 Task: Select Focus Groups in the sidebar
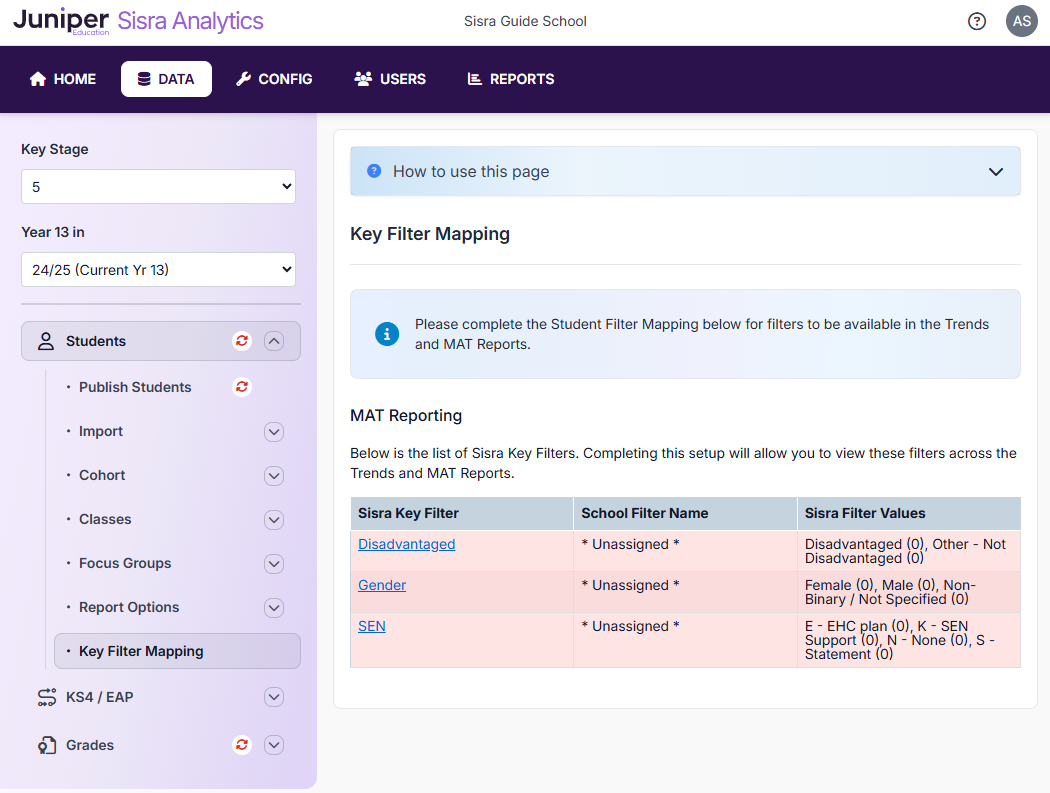(125, 563)
